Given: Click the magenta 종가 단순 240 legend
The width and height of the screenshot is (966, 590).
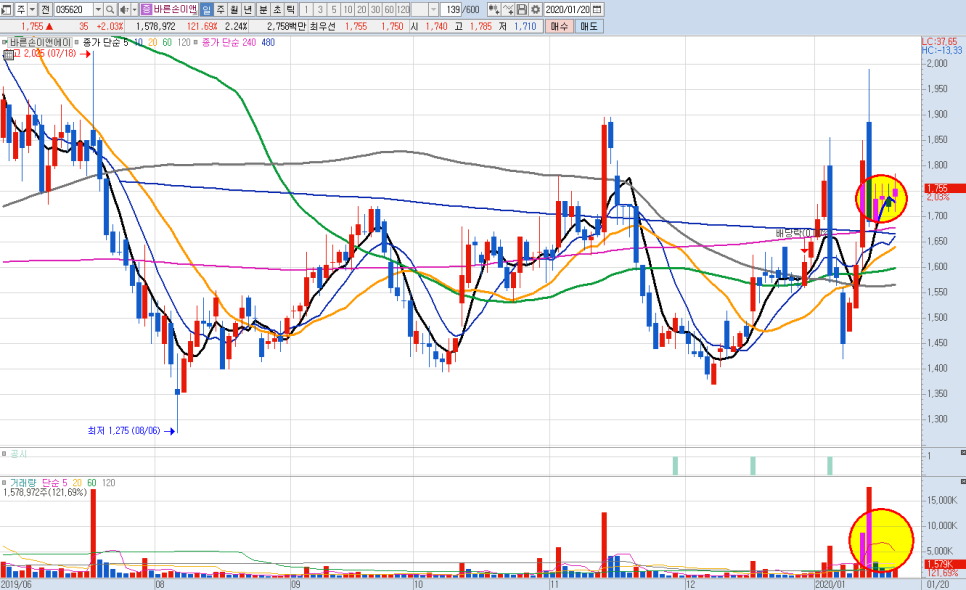Looking at the screenshot, I should point(229,42).
